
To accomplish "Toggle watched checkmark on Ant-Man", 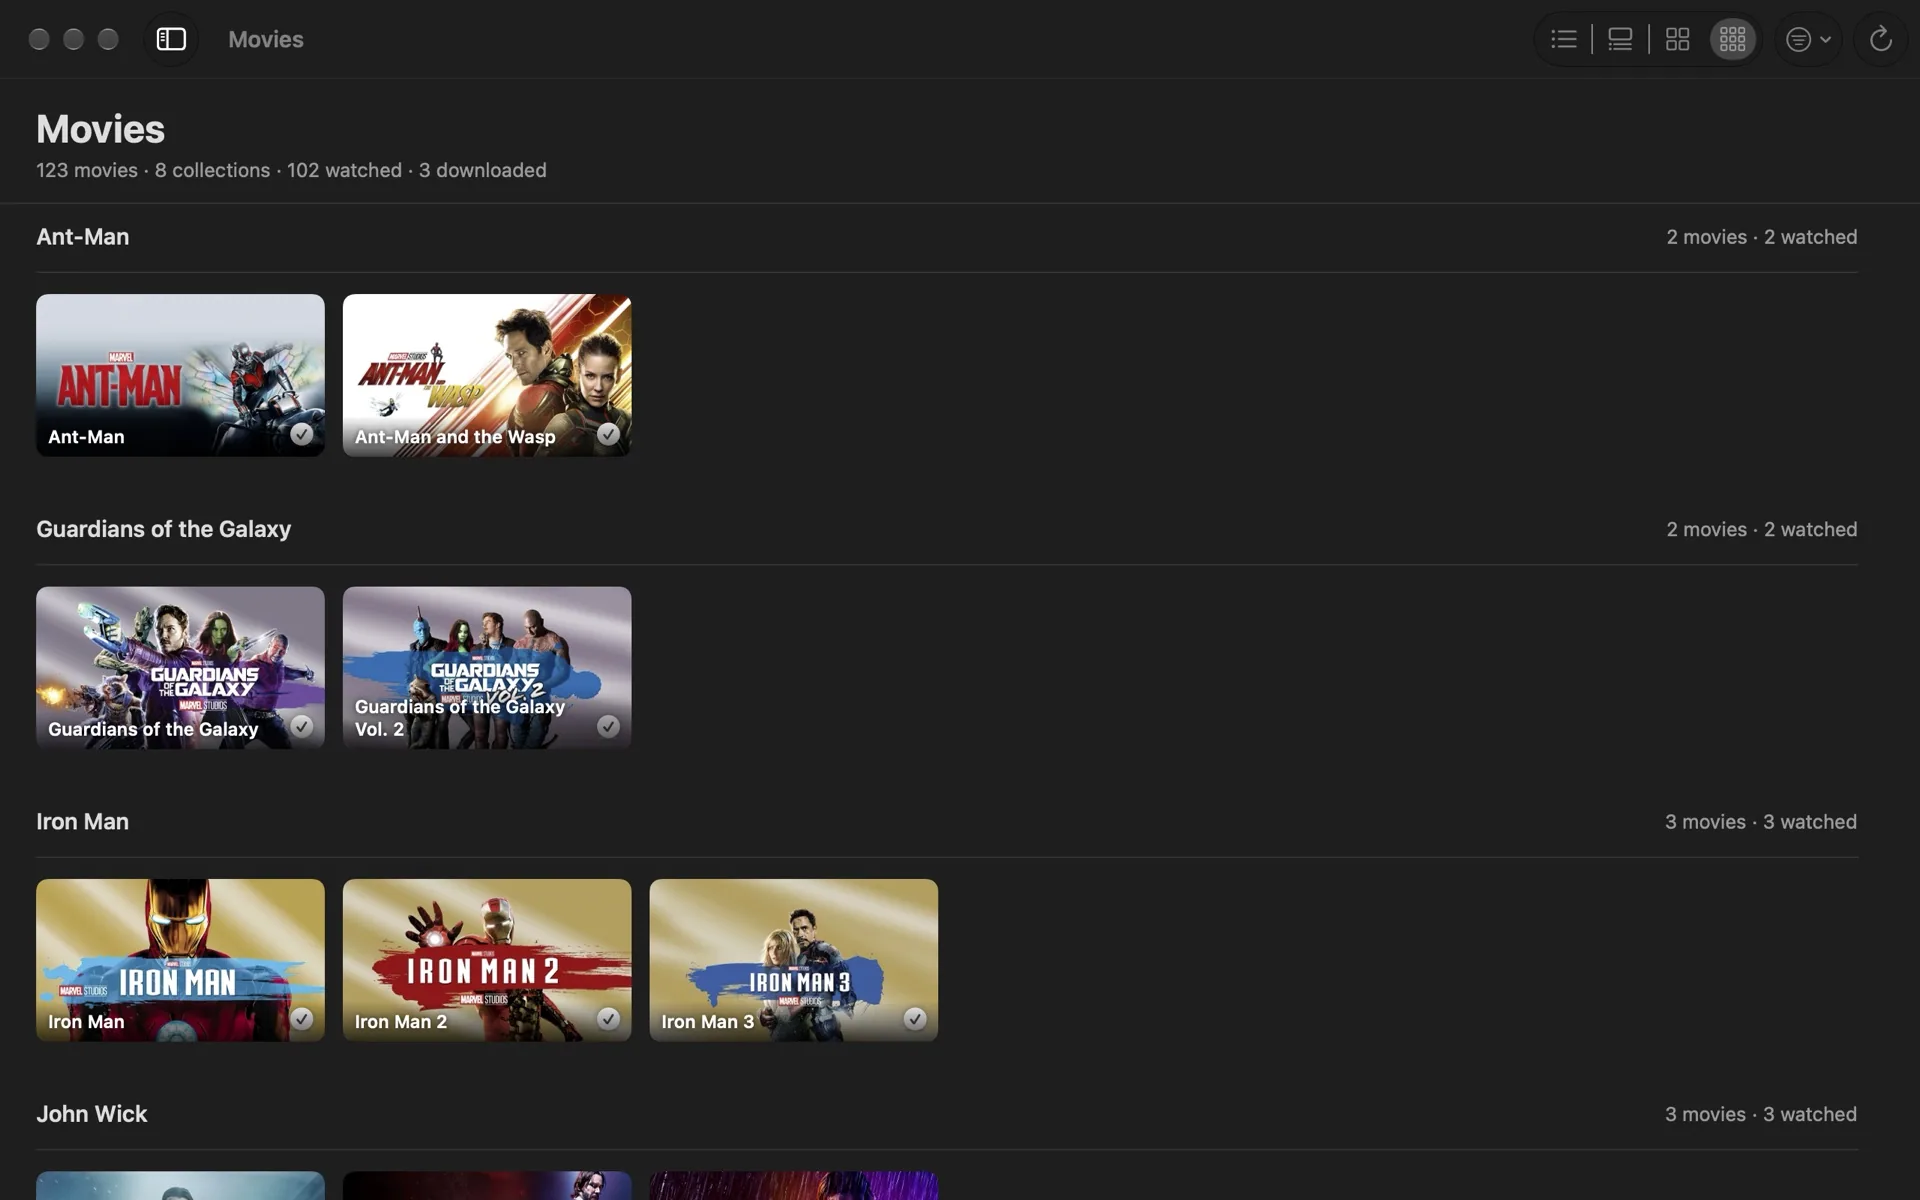I will point(301,434).
